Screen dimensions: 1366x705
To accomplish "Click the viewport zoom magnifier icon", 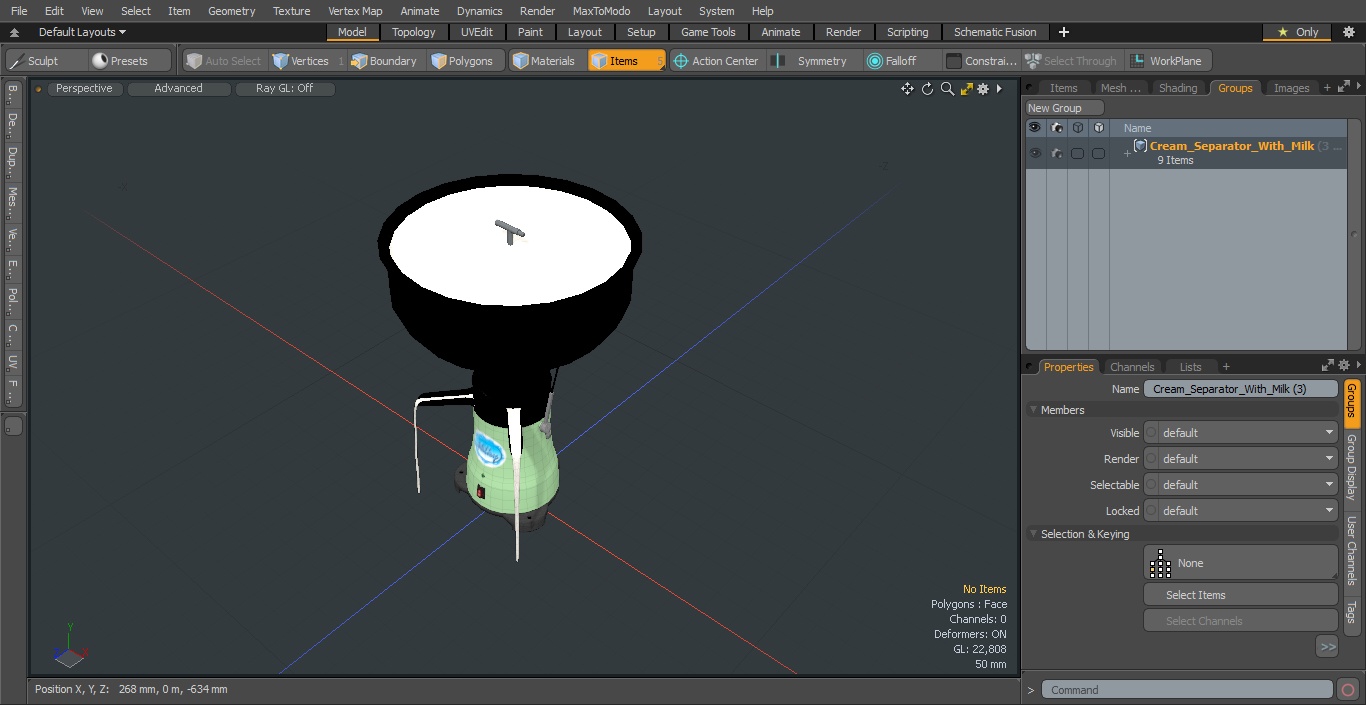I will (x=947, y=89).
